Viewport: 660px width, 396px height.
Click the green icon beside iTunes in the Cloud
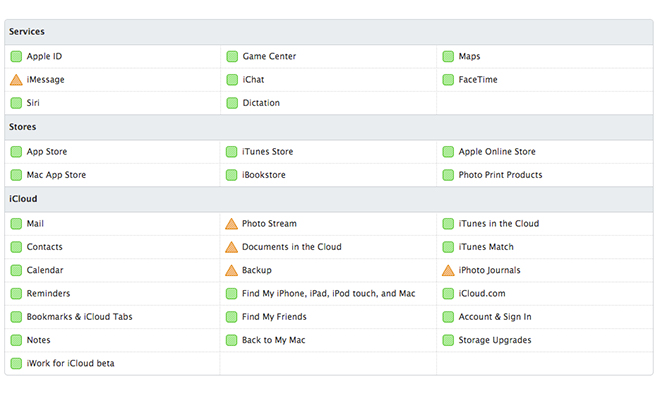coord(448,223)
